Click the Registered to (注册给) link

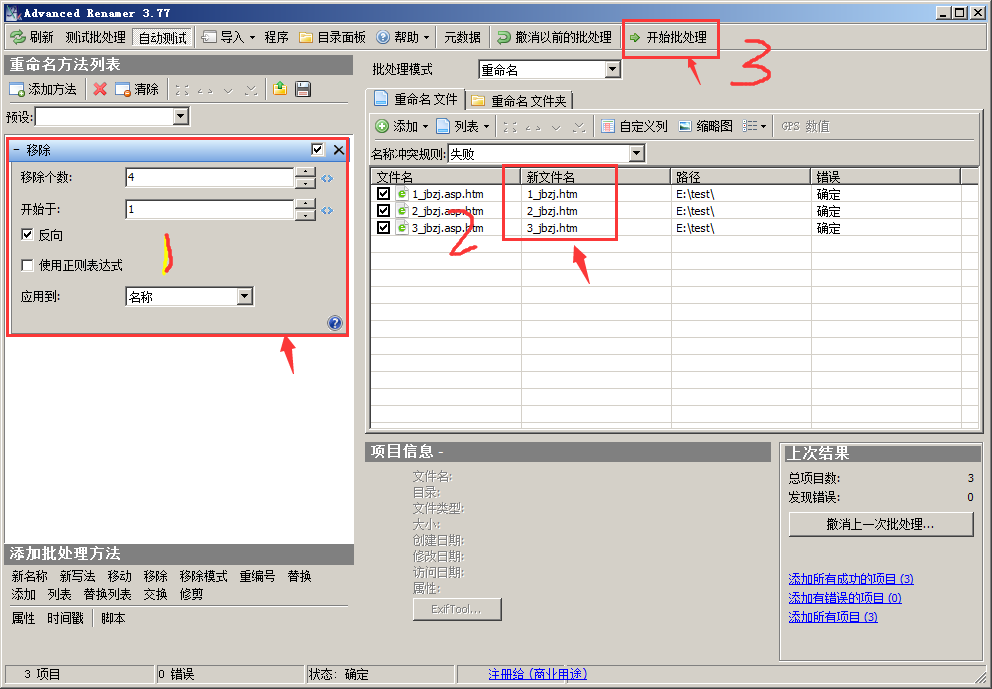click(538, 674)
